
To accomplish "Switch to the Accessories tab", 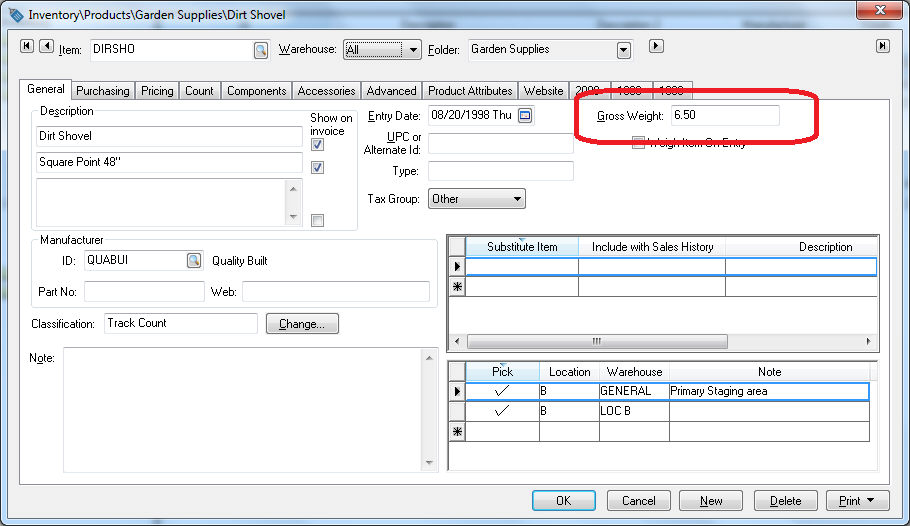I will (x=326, y=91).
